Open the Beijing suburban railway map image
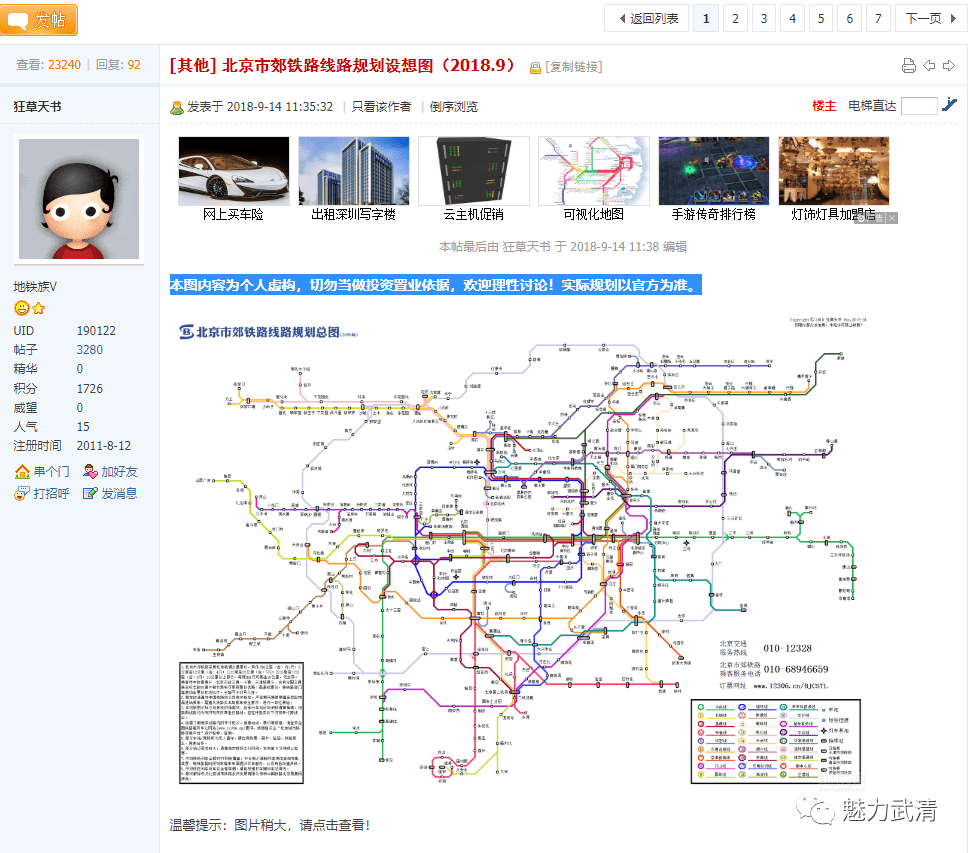969x853 pixels. click(523, 551)
